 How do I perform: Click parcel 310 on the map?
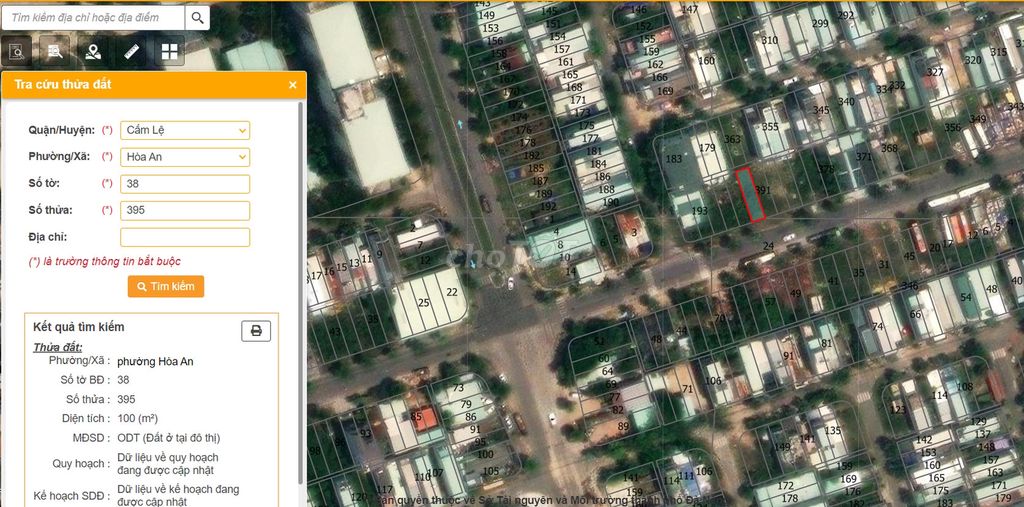[770, 40]
